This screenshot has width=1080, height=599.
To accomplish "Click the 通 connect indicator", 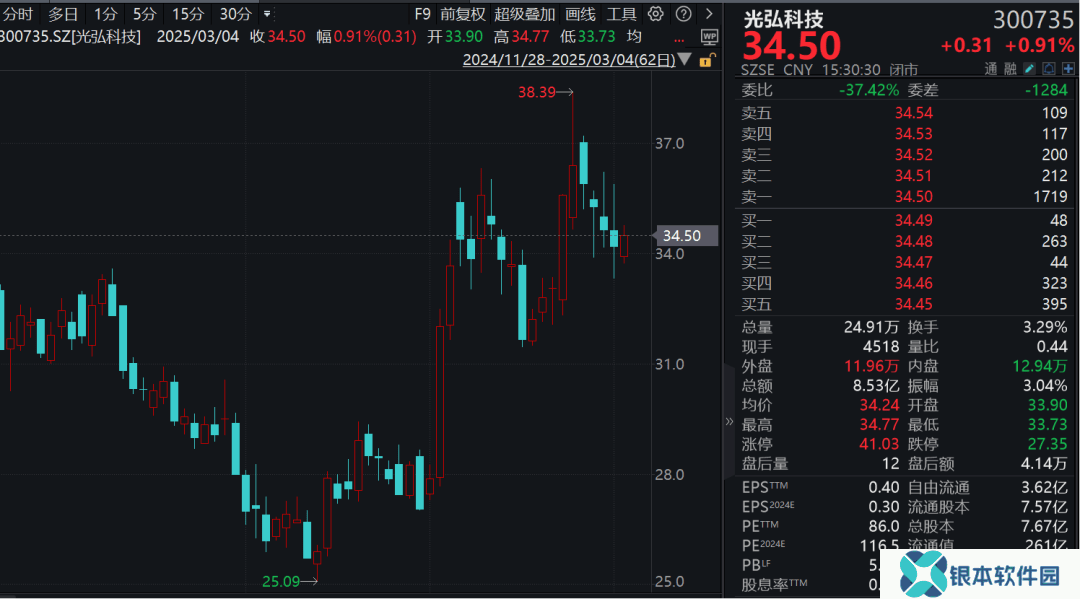I will [x=990, y=69].
